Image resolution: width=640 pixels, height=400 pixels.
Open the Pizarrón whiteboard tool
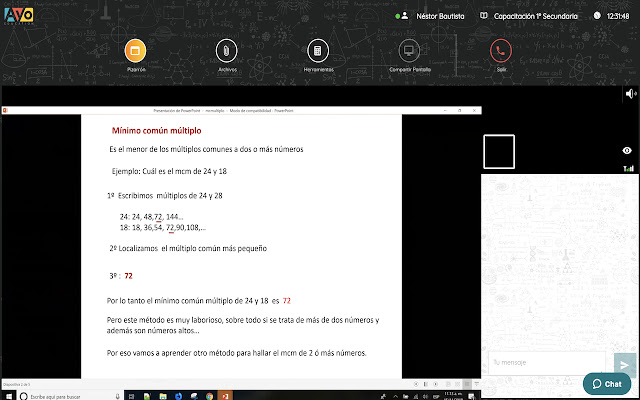(135, 51)
